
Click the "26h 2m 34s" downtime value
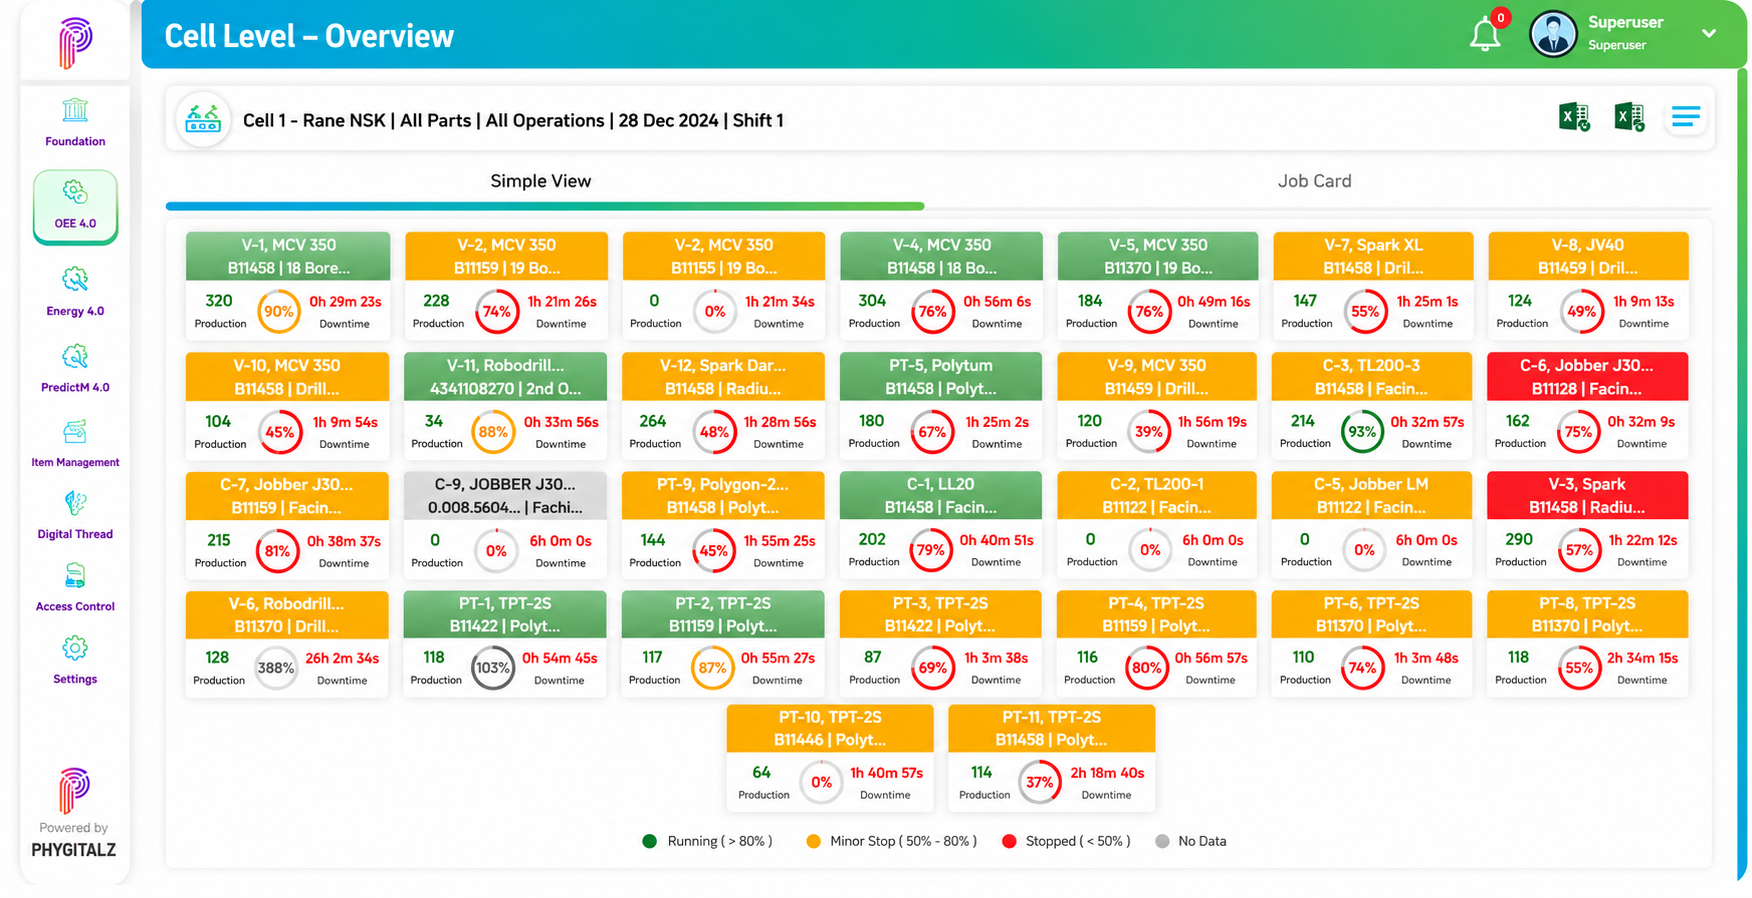point(342,658)
